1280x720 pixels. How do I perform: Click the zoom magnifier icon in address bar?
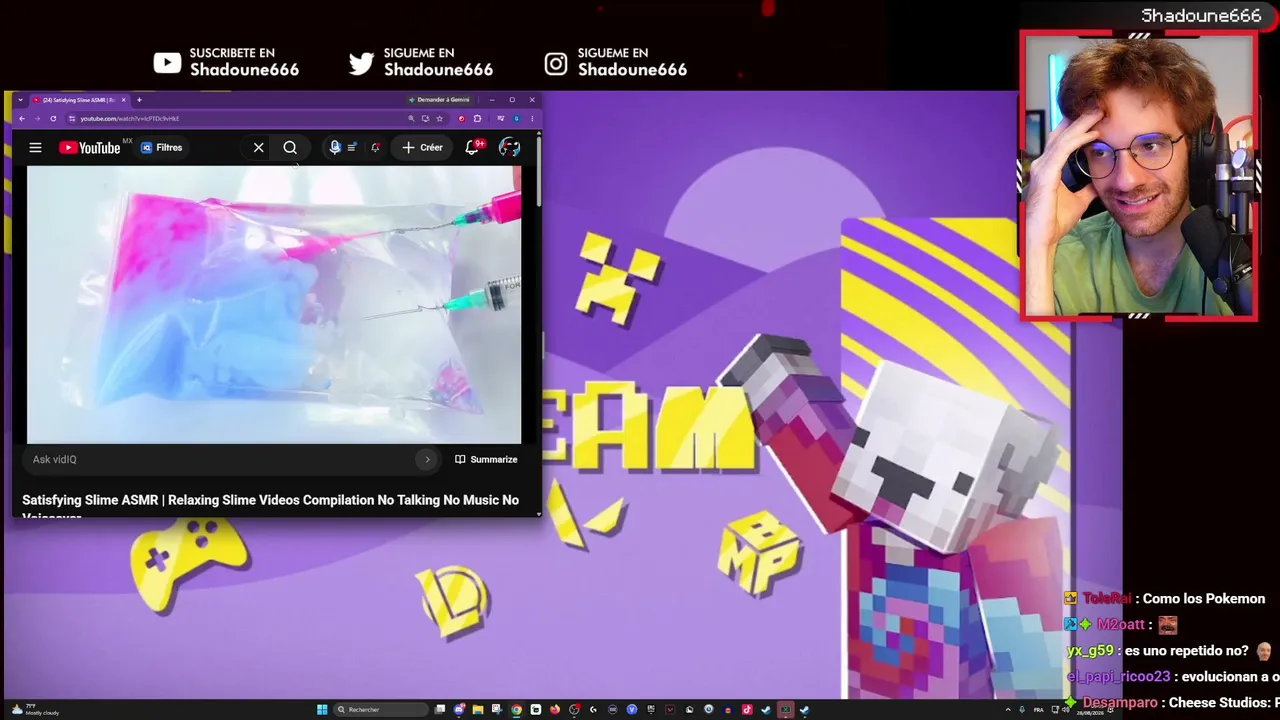(x=411, y=119)
